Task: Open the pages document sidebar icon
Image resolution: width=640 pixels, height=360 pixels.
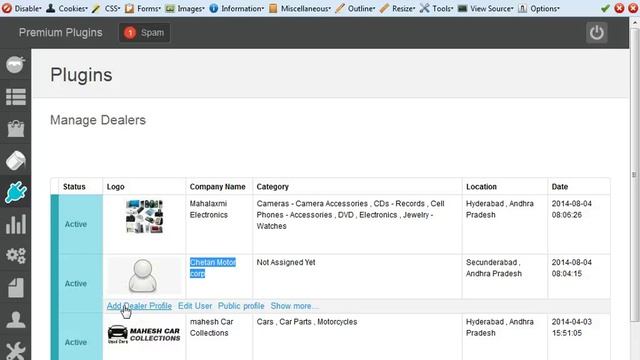Action: point(16,288)
